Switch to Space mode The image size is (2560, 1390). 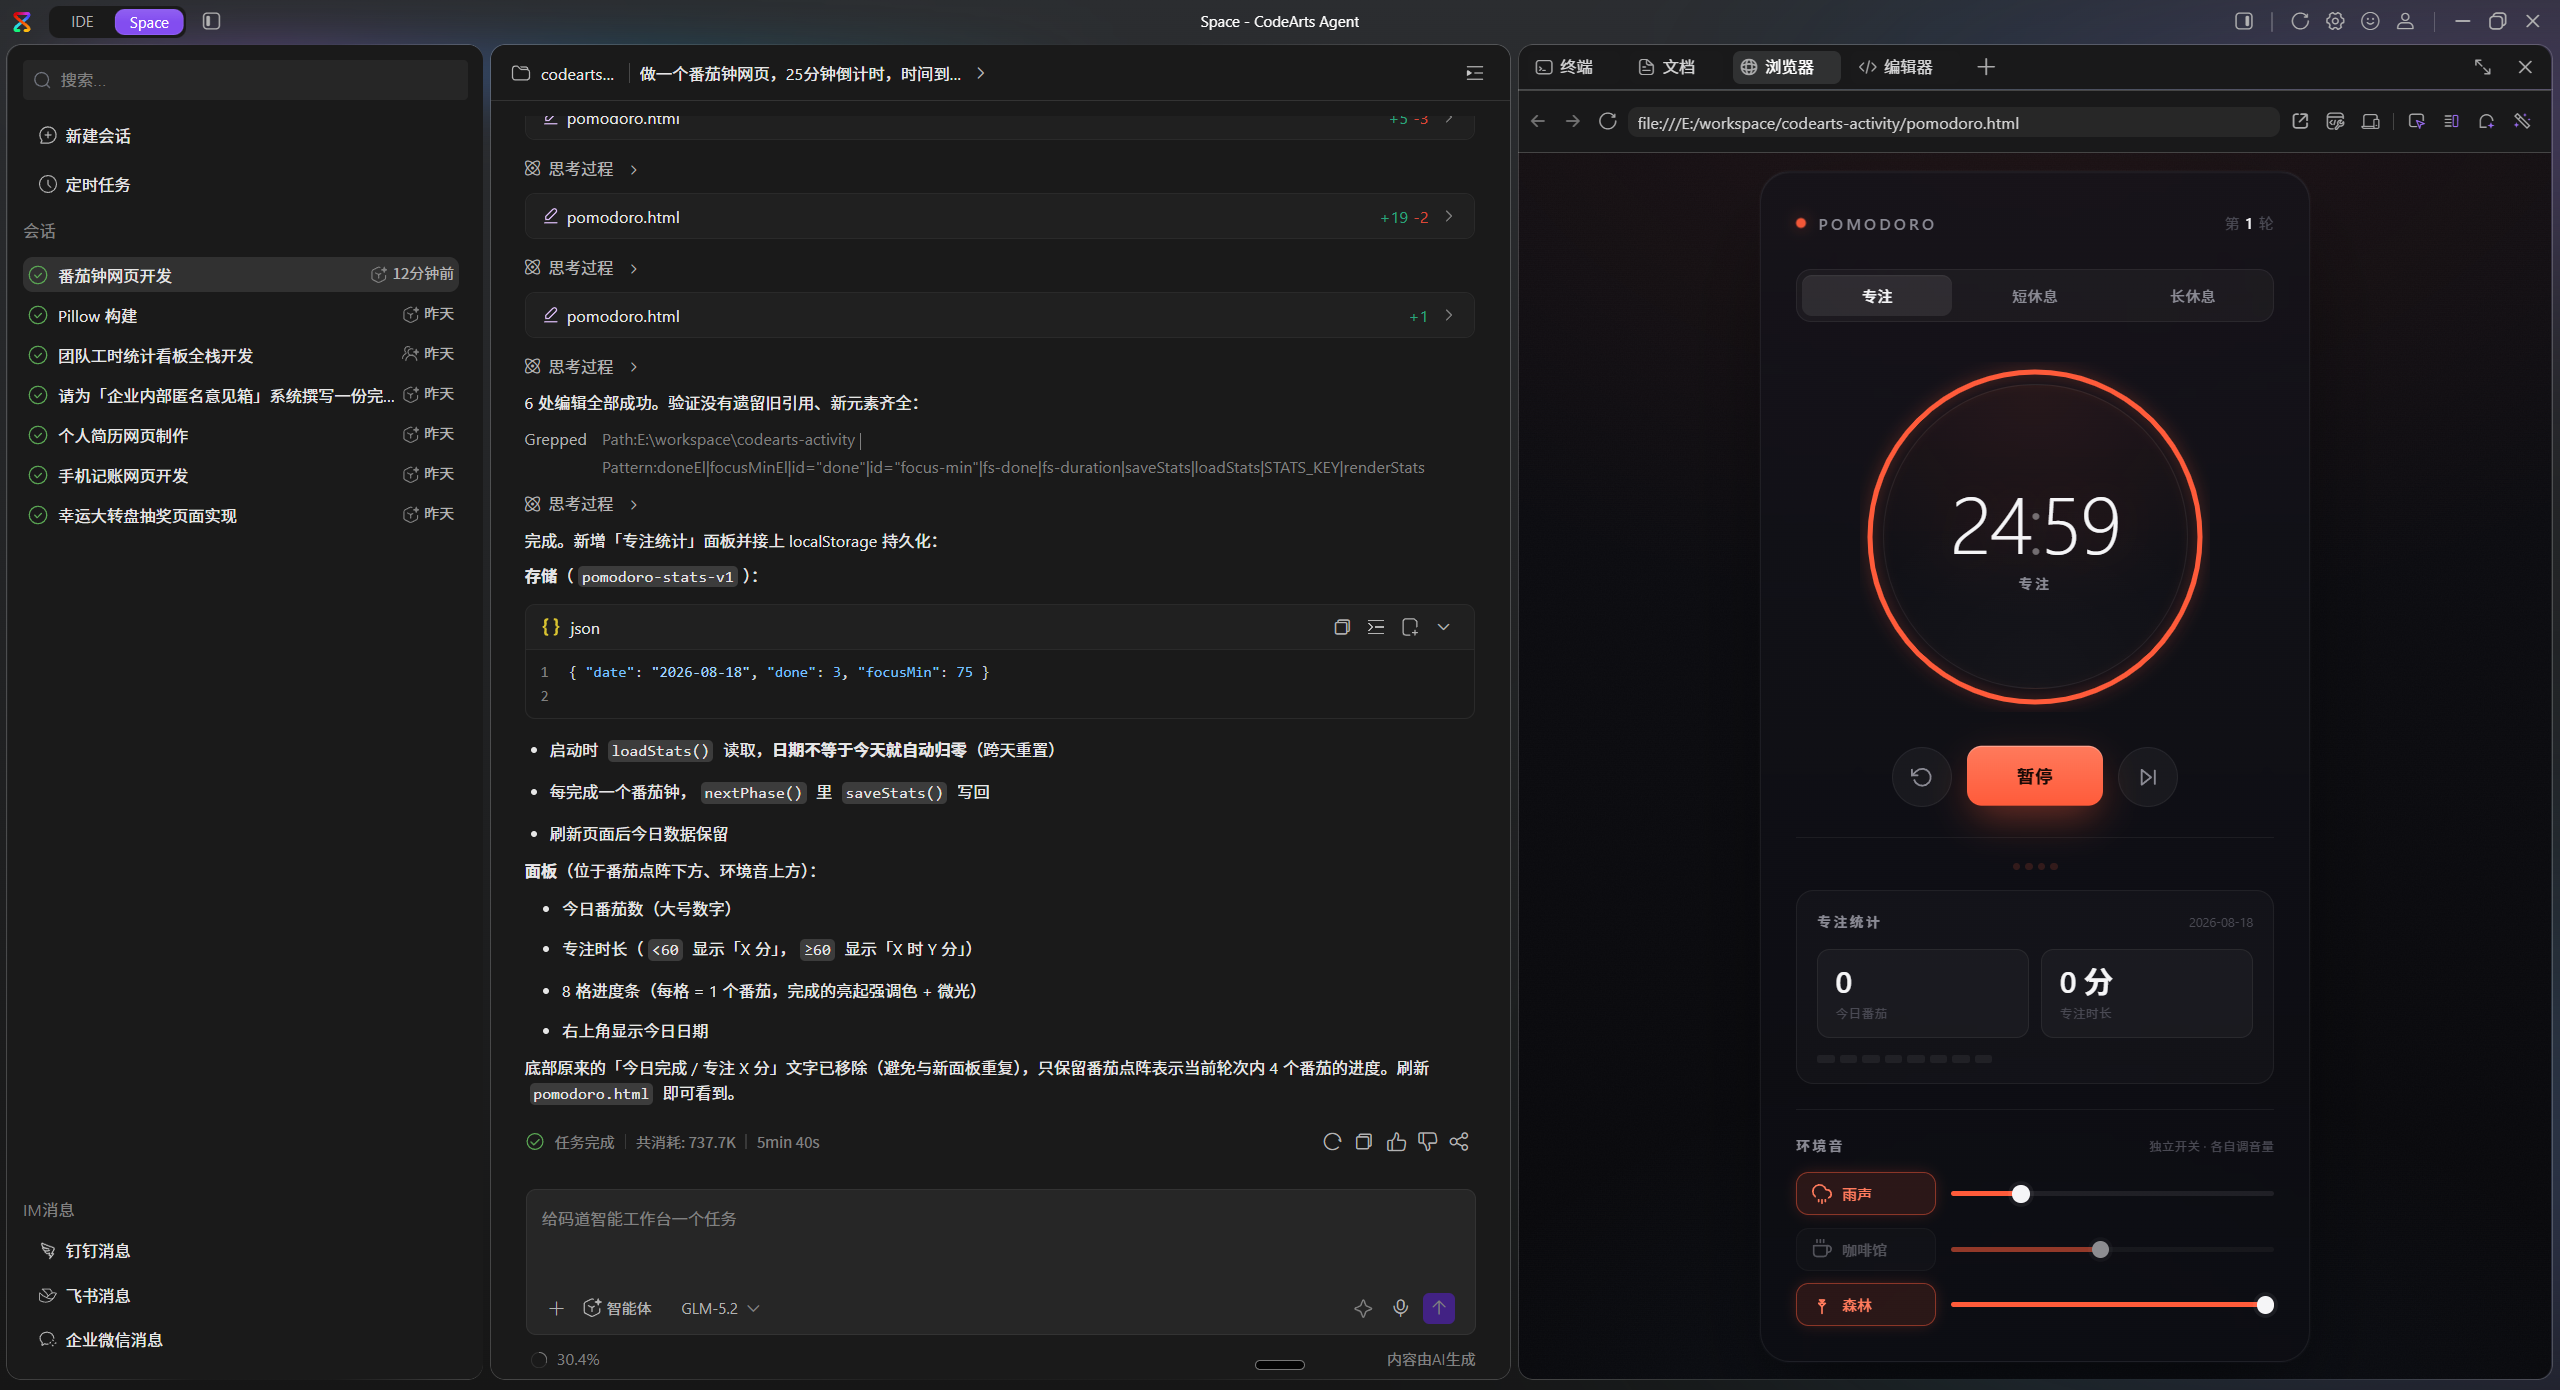[x=149, y=21]
